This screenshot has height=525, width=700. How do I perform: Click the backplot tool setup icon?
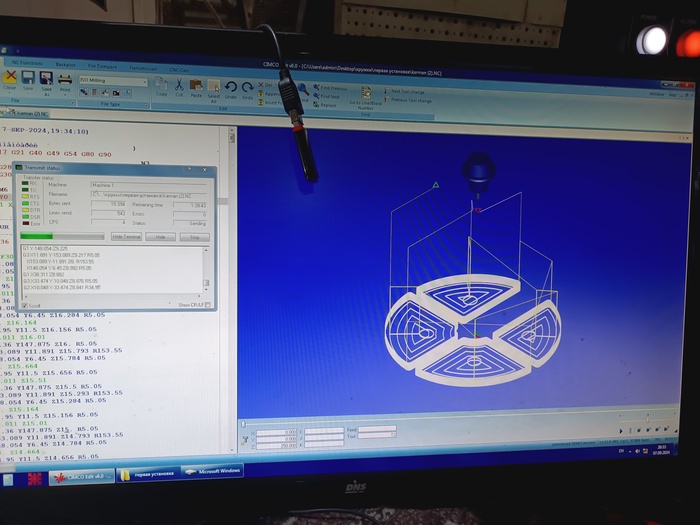[x=244, y=440]
